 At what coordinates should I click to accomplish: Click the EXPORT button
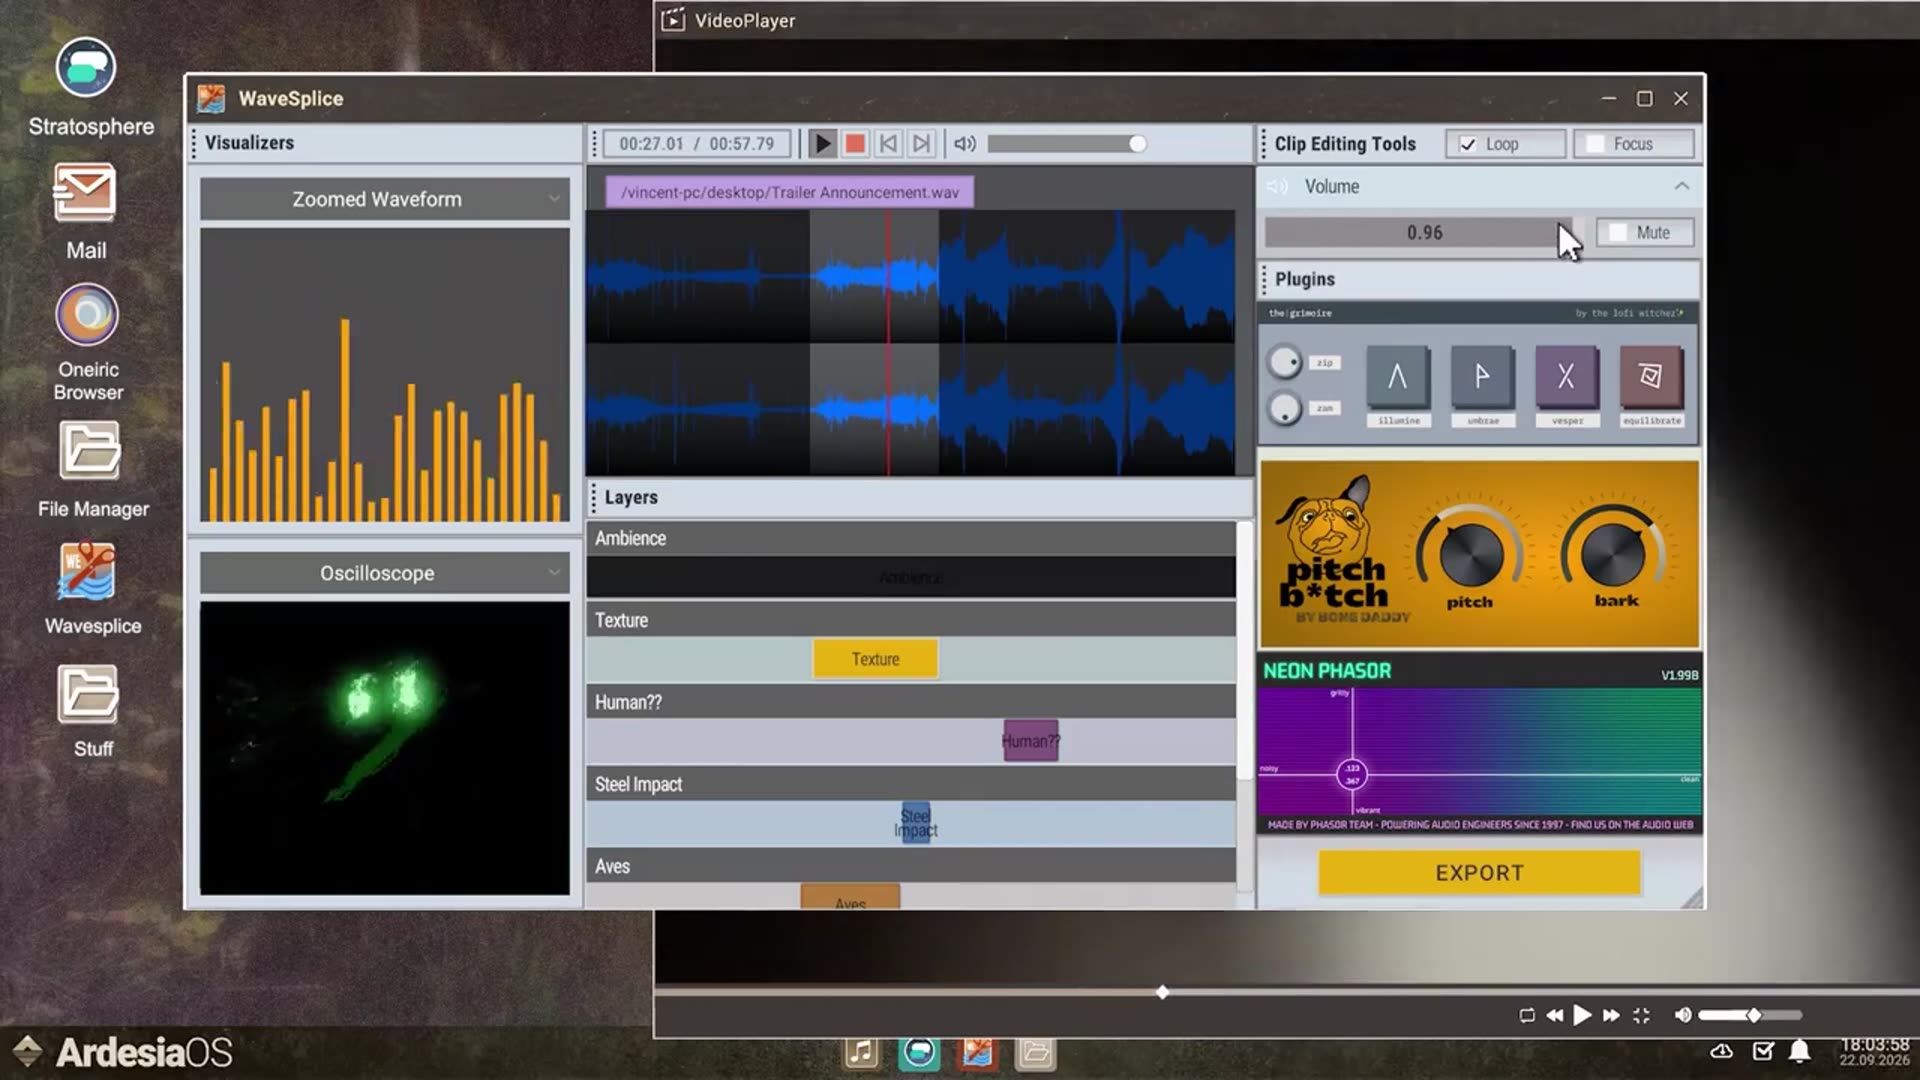(1479, 873)
